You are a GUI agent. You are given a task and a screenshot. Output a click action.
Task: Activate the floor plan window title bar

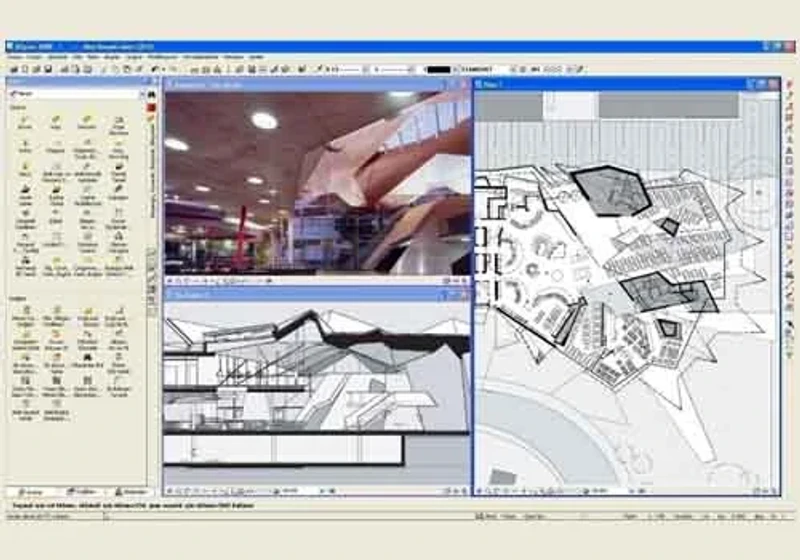pyautogui.click(x=627, y=84)
